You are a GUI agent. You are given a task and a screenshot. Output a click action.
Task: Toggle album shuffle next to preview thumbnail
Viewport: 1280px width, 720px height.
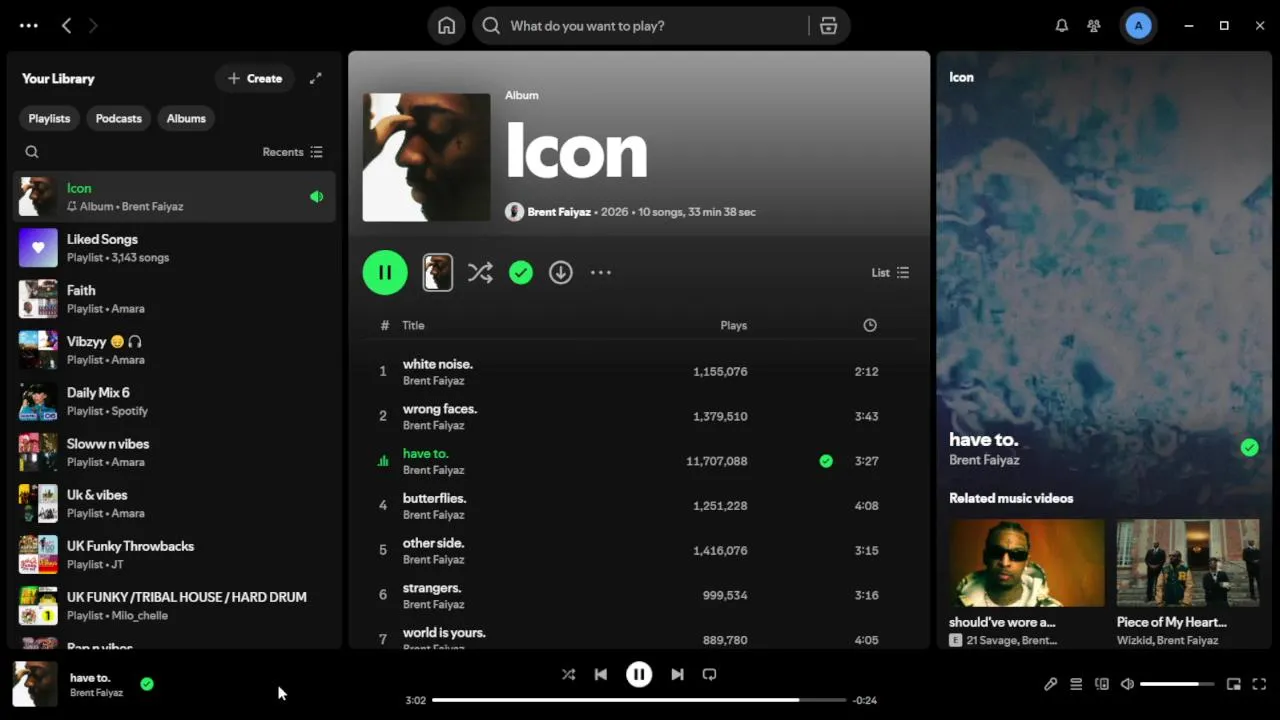(480, 272)
